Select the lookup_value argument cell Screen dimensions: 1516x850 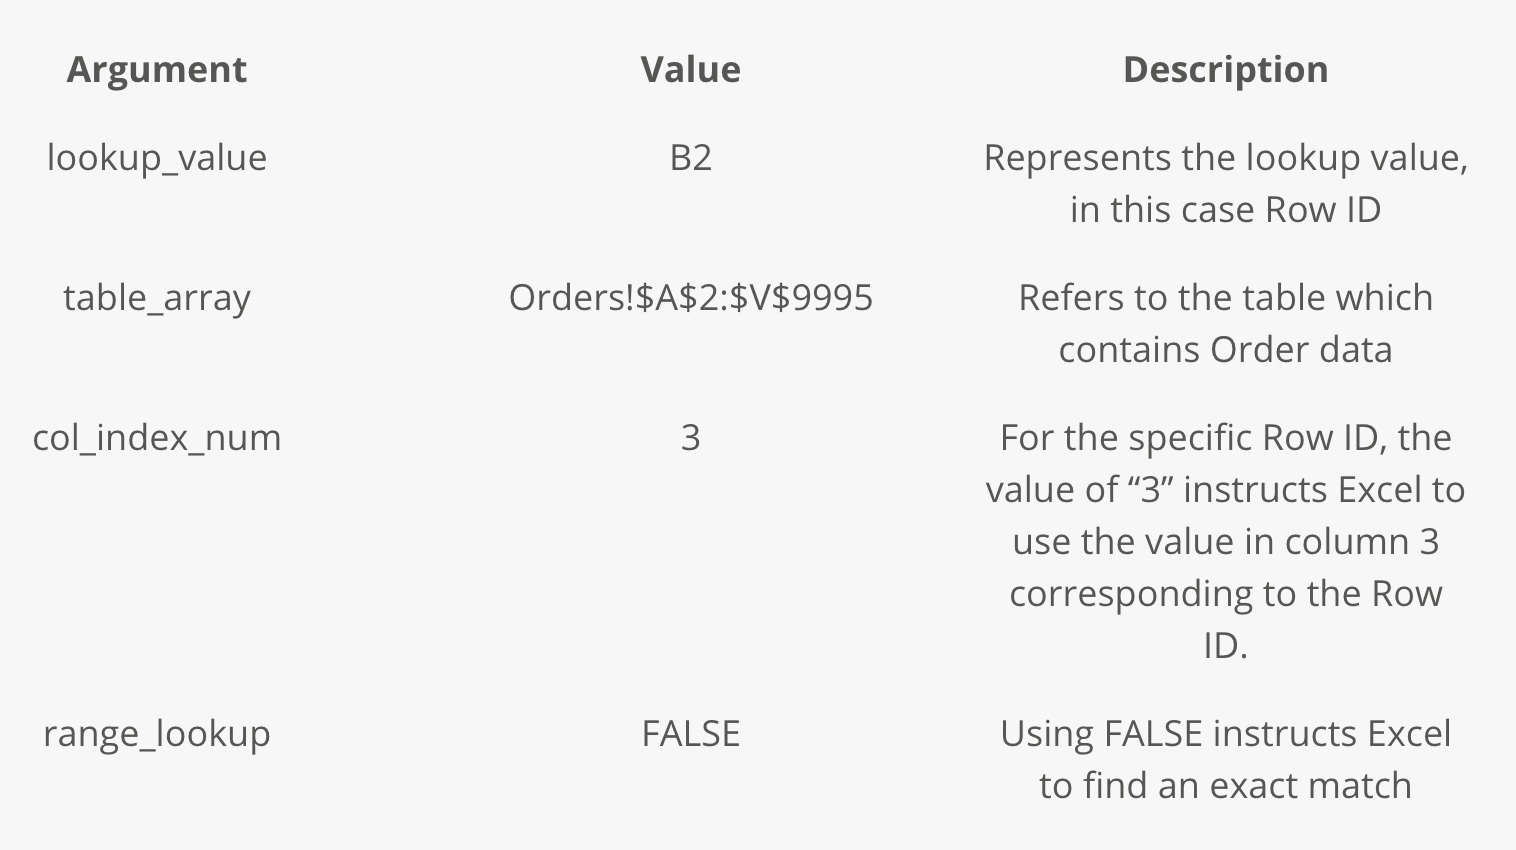(157, 158)
